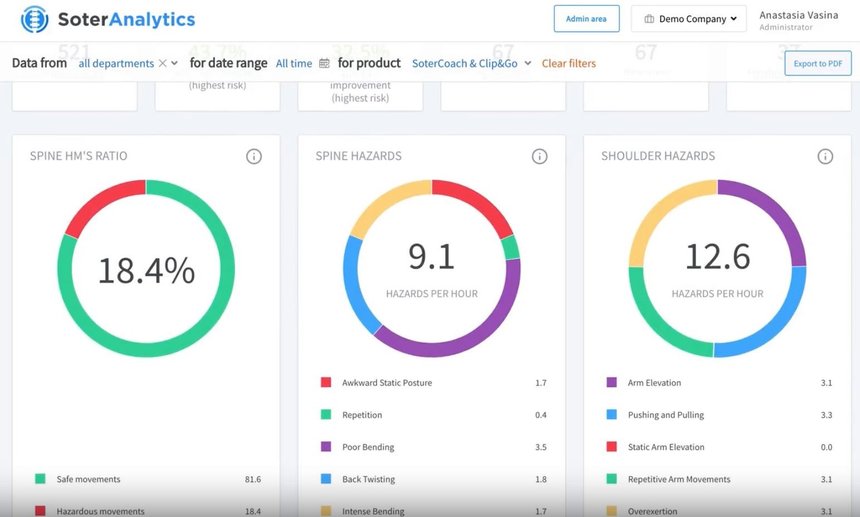Click the SoterAnalytics spine logo icon
860x517 pixels.
pyautogui.click(x=35, y=19)
